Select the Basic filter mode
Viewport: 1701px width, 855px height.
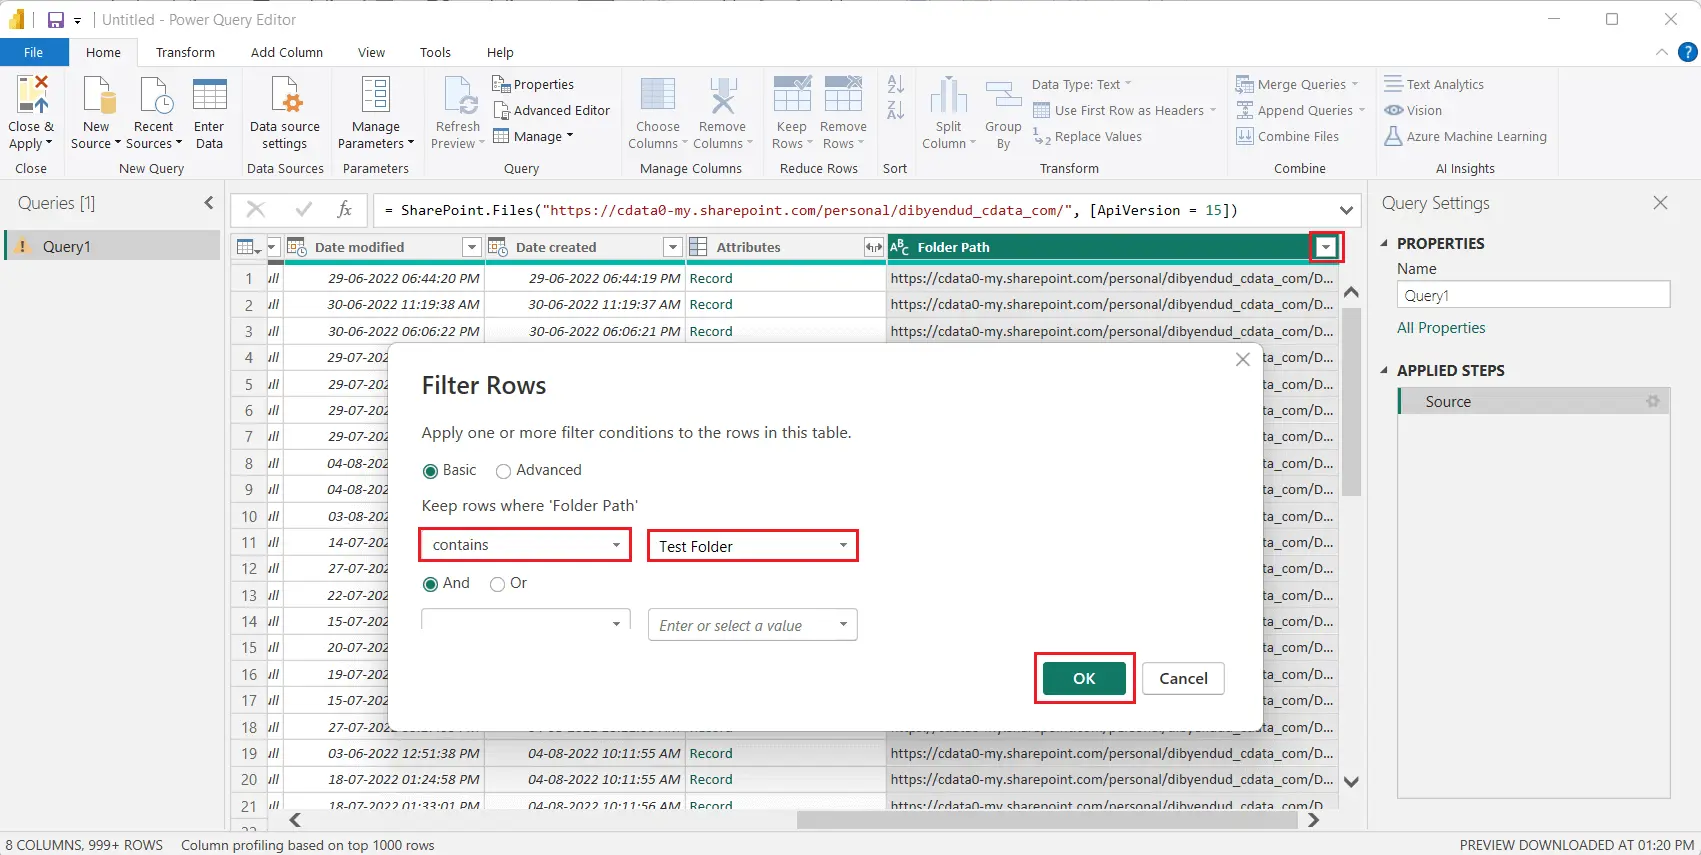(431, 471)
